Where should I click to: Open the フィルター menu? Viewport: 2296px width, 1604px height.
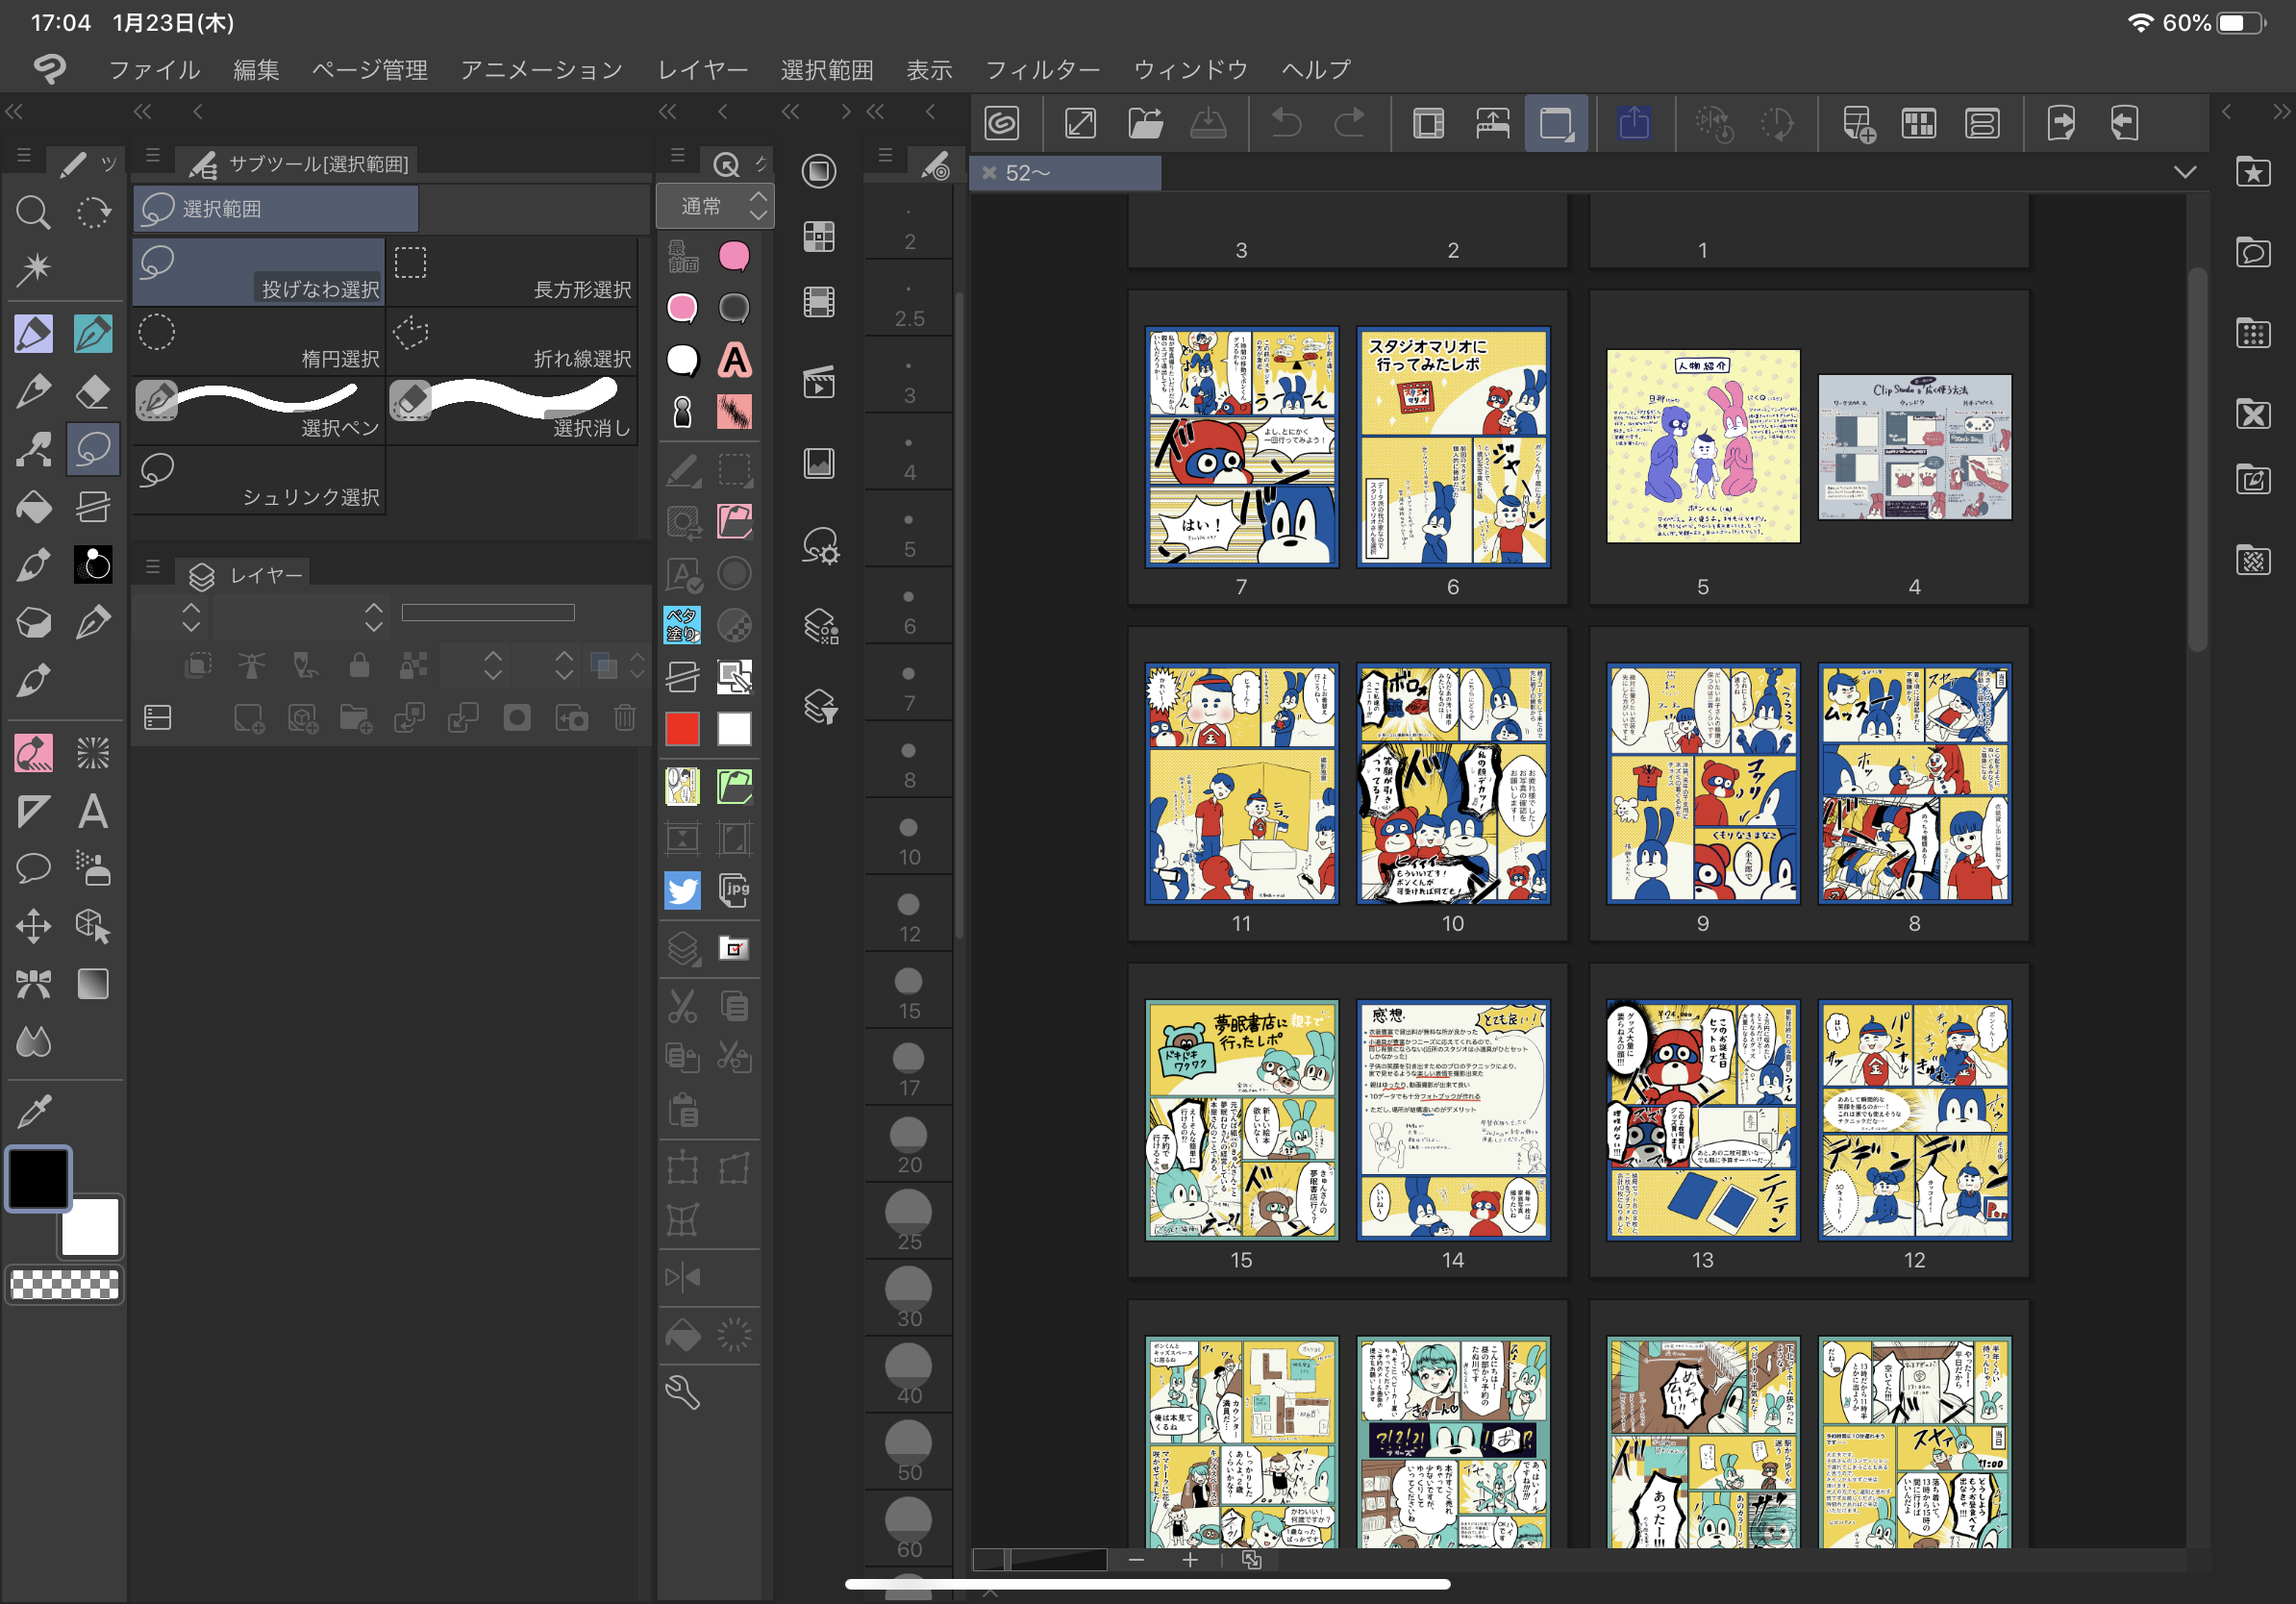(x=1042, y=70)
